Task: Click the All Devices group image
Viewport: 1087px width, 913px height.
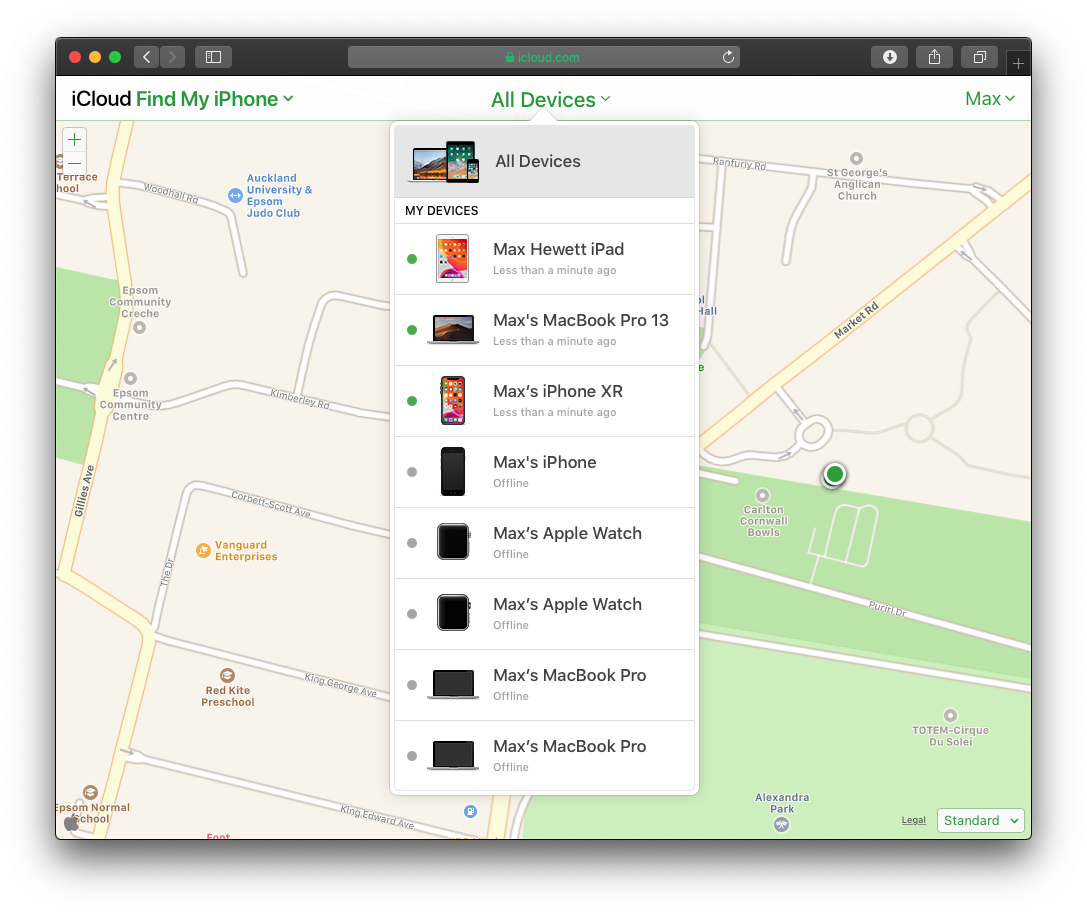Action: [444, 162]
